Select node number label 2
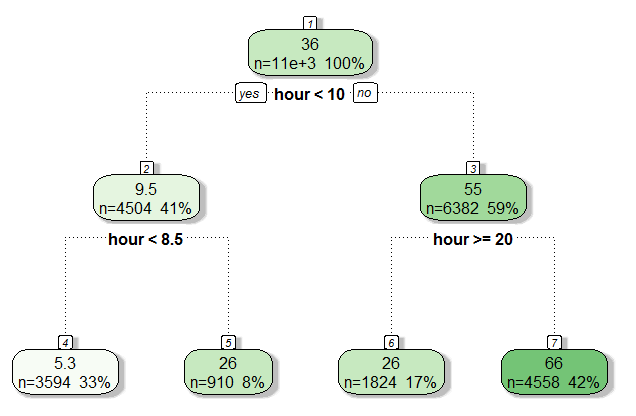636x416 pixels. [146, 168]
